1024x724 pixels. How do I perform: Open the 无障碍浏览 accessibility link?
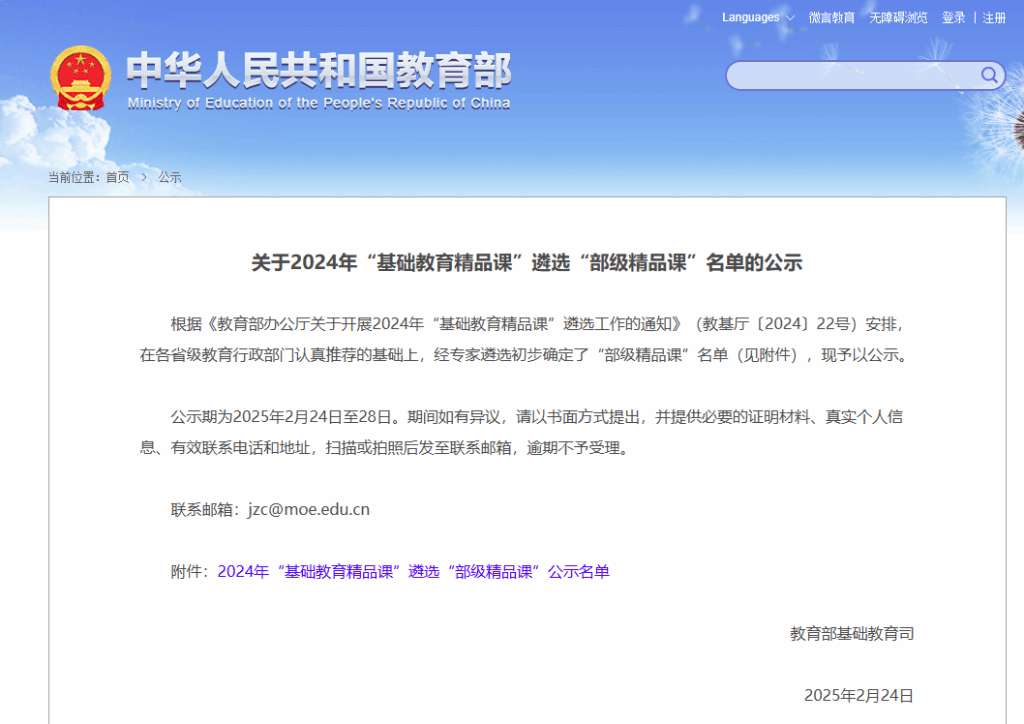[898, 18]
